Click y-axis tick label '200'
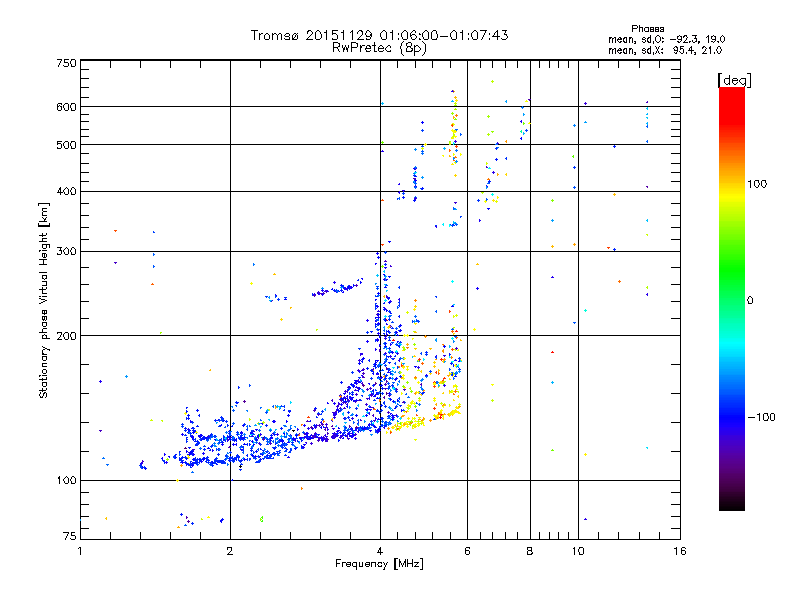Screen dimensions: 800x600 66,336
